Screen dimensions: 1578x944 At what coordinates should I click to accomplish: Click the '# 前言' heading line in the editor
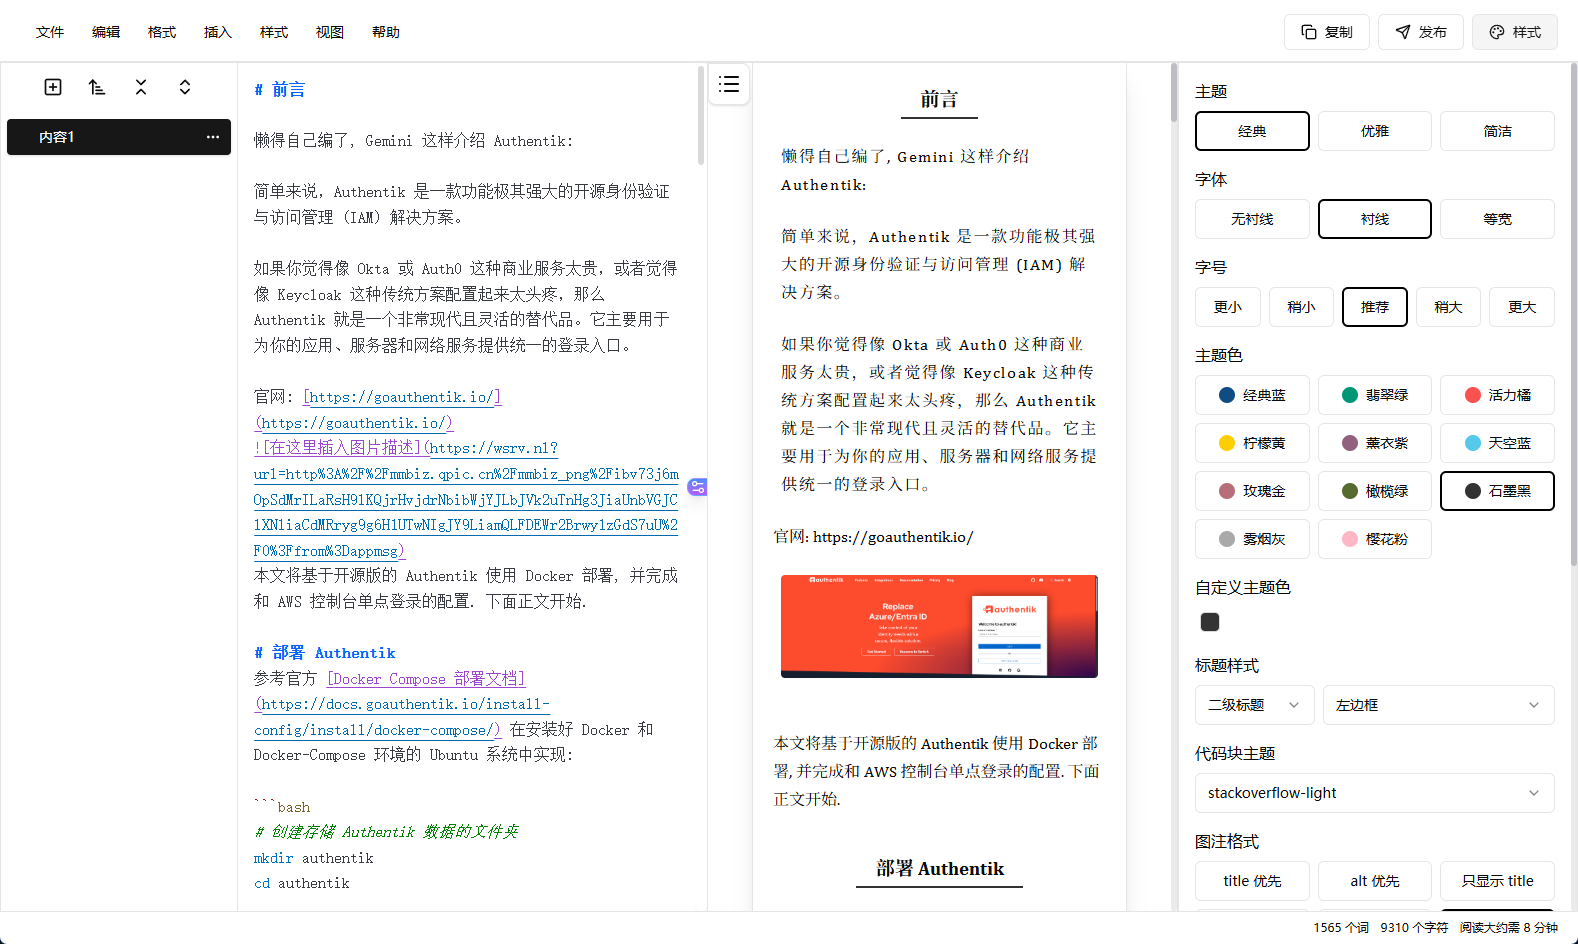pyautogui.click(x=280, y=89)
